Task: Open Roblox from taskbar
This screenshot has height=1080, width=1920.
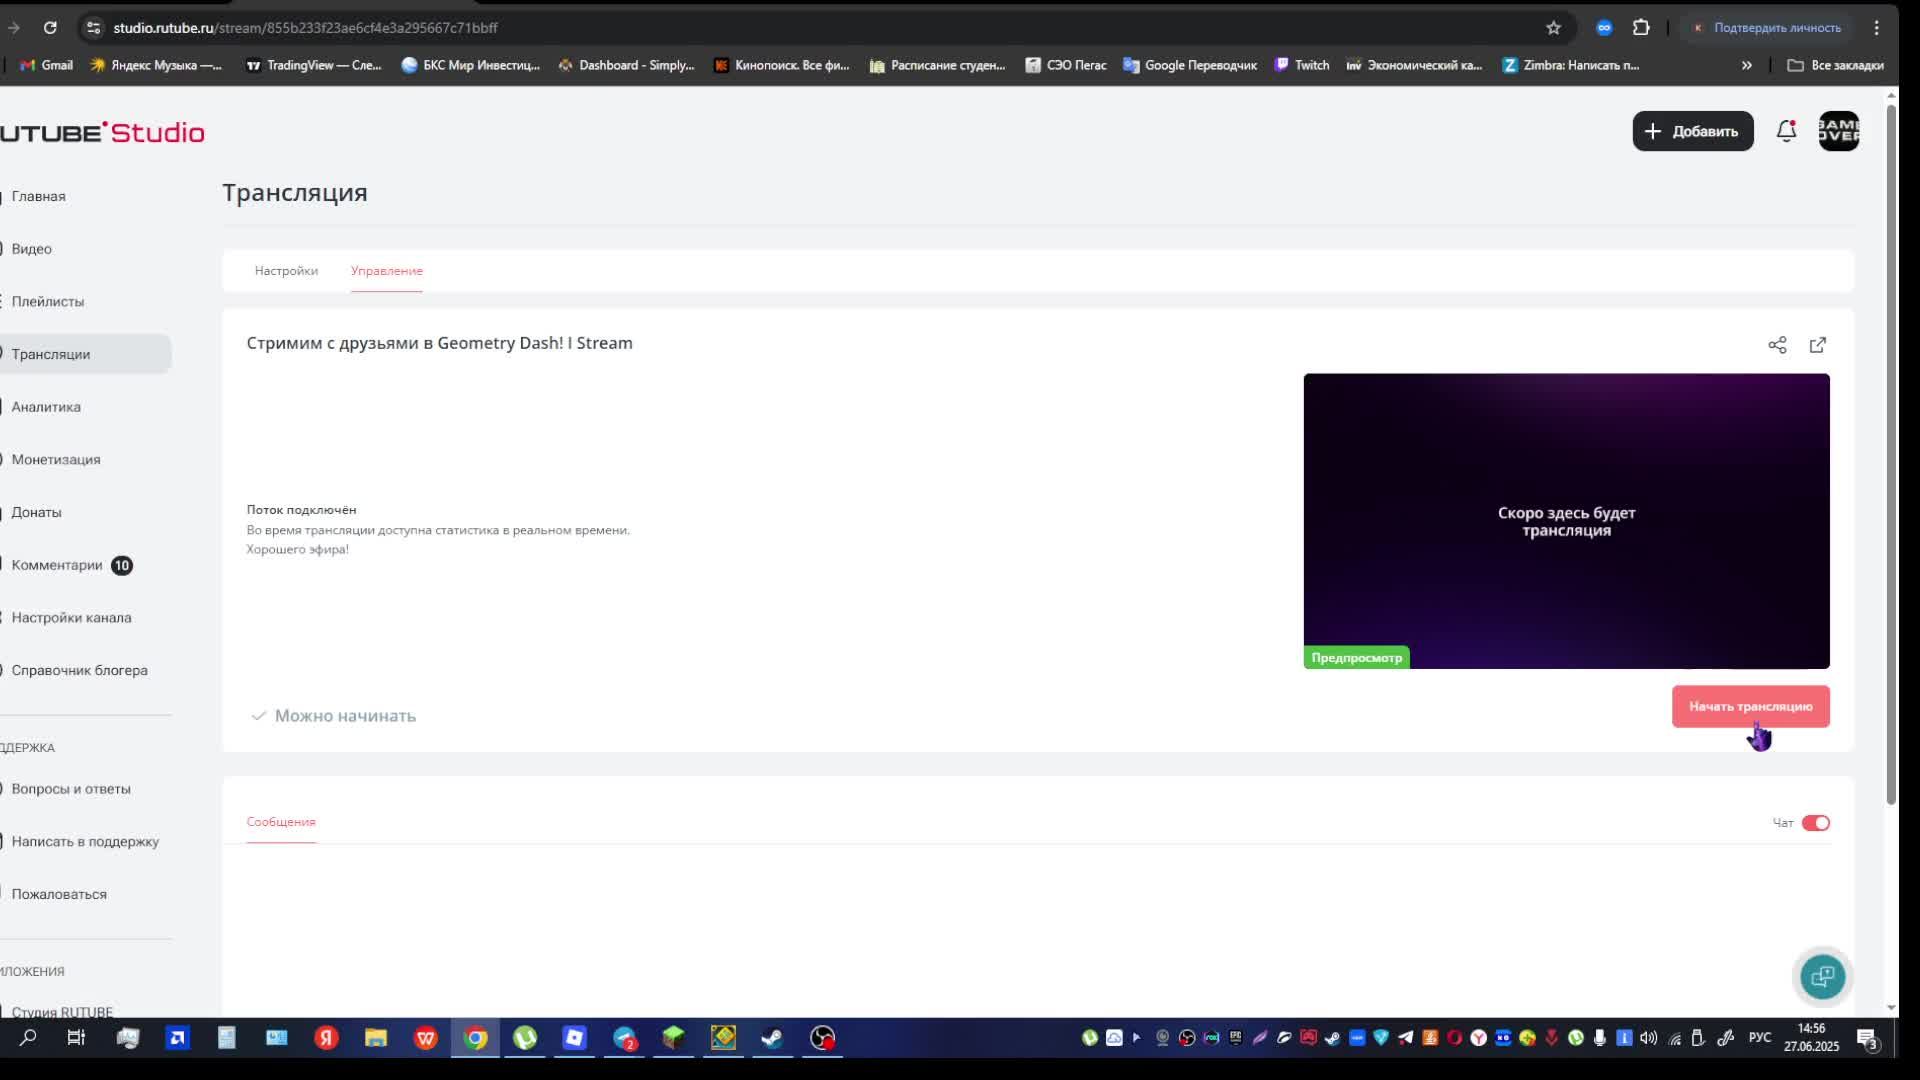Action: tap(574, 1038)
